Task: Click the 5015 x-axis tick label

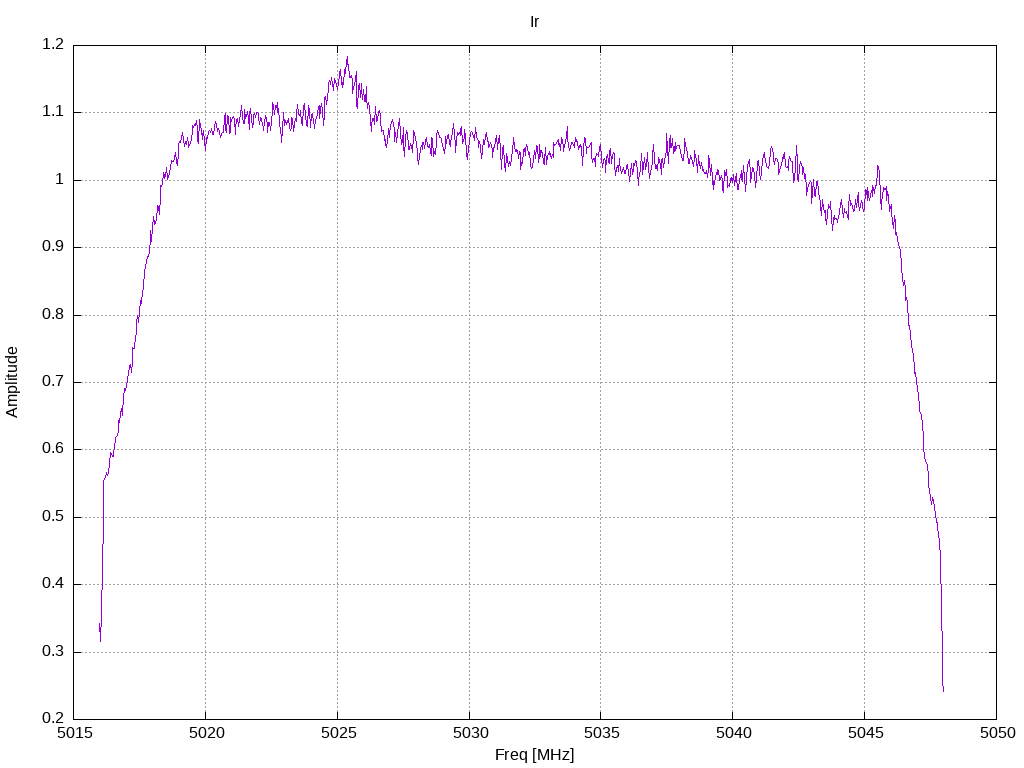Action: click(74, 733)
